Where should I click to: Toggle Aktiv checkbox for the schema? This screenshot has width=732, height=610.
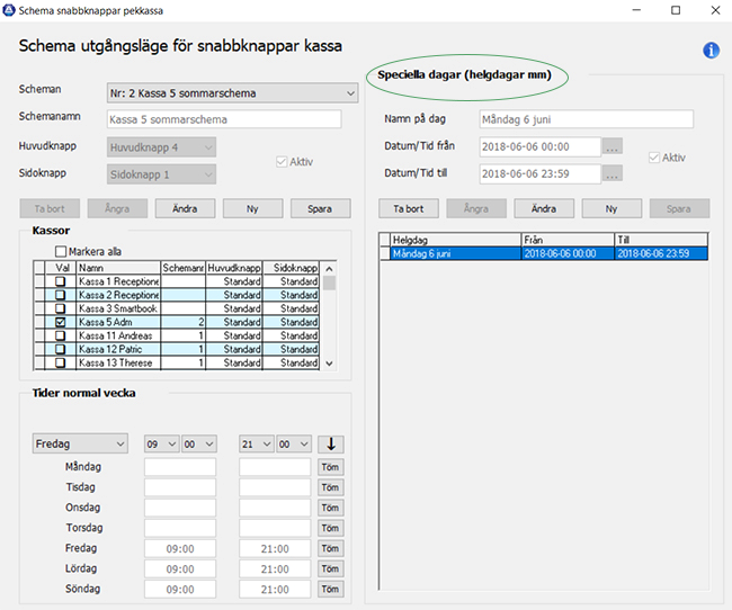coord(282,162)
